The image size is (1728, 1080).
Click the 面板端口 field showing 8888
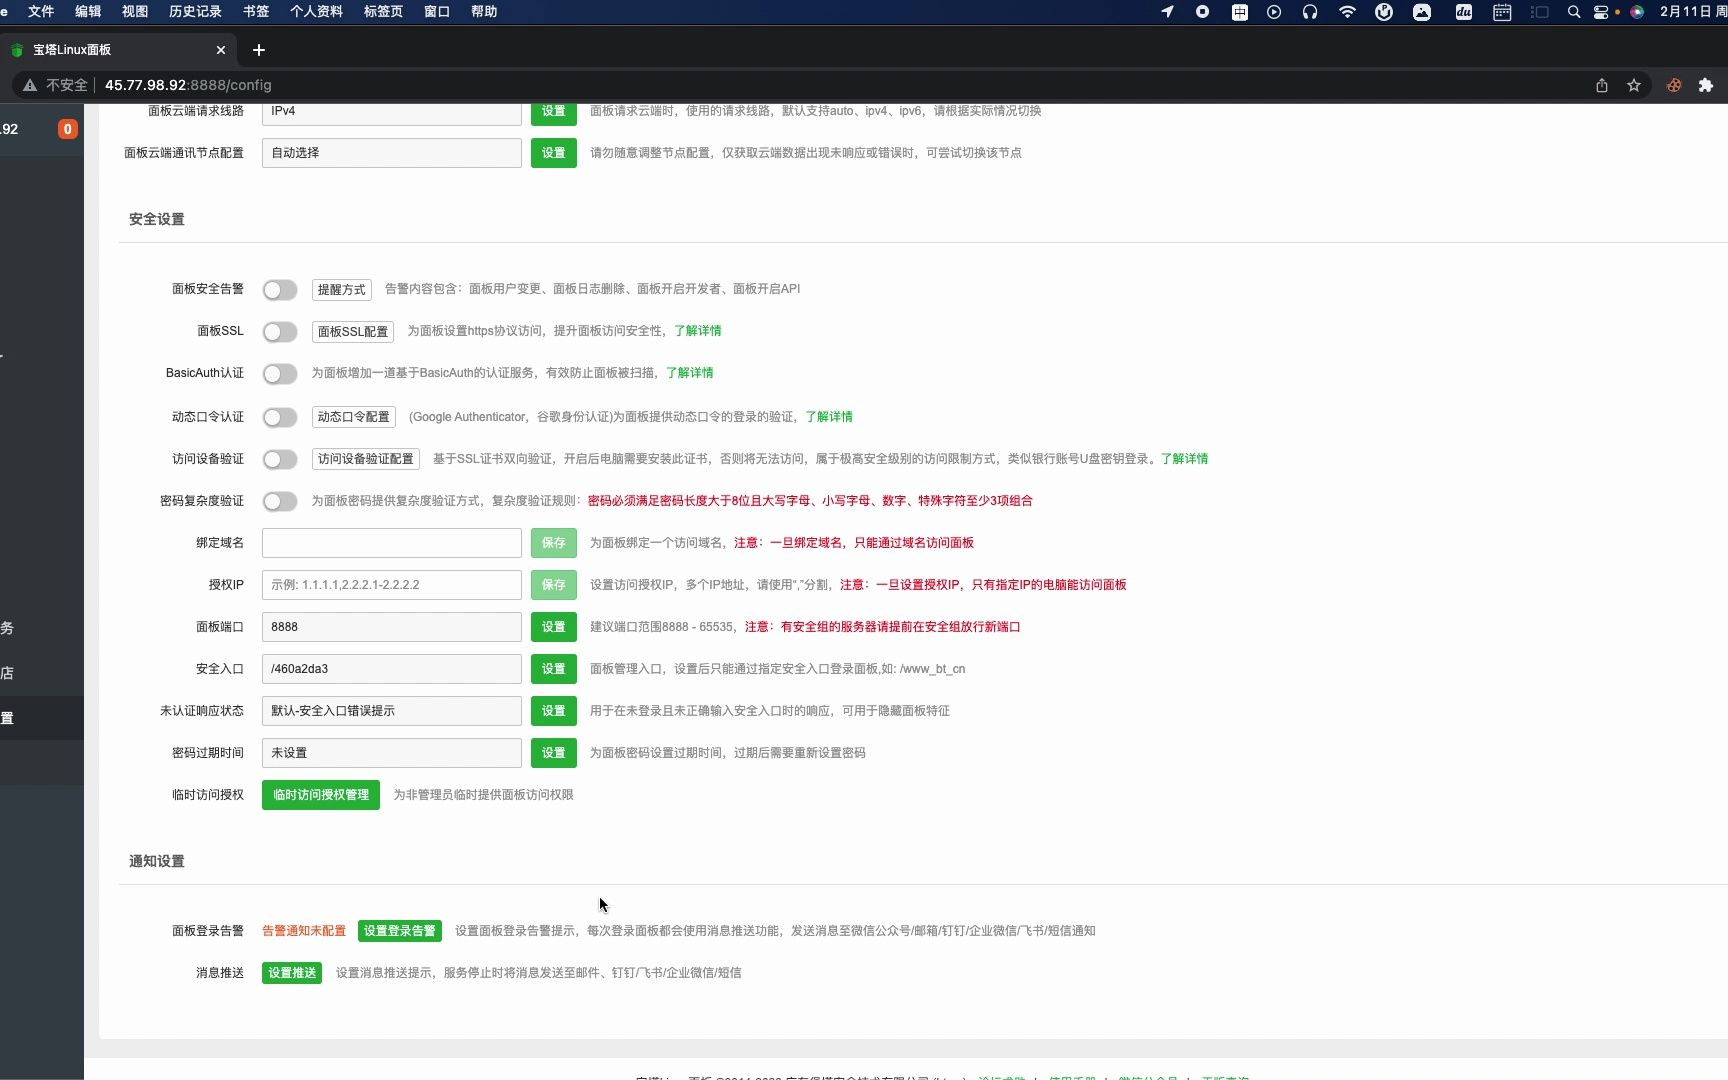[x=392, y=627]
